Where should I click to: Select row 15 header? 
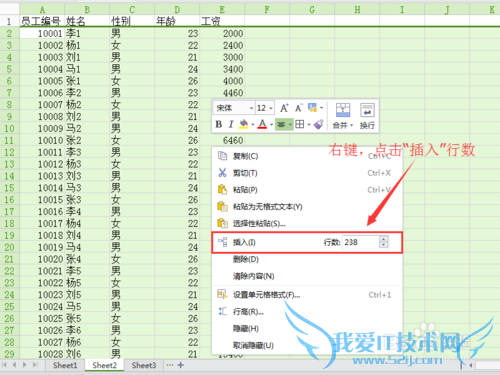[9, 188]
